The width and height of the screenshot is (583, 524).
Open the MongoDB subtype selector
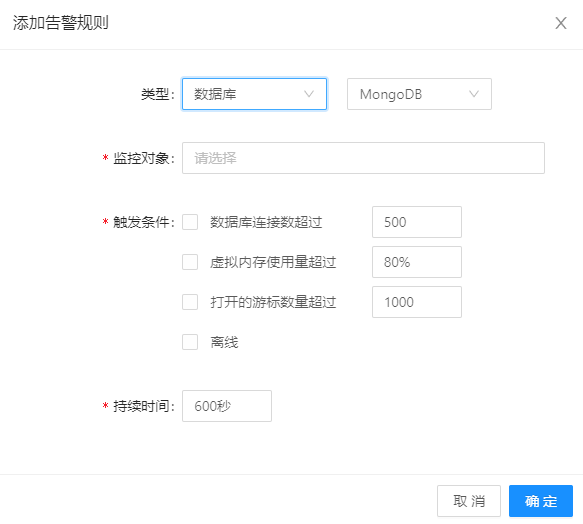click(419, 94)
